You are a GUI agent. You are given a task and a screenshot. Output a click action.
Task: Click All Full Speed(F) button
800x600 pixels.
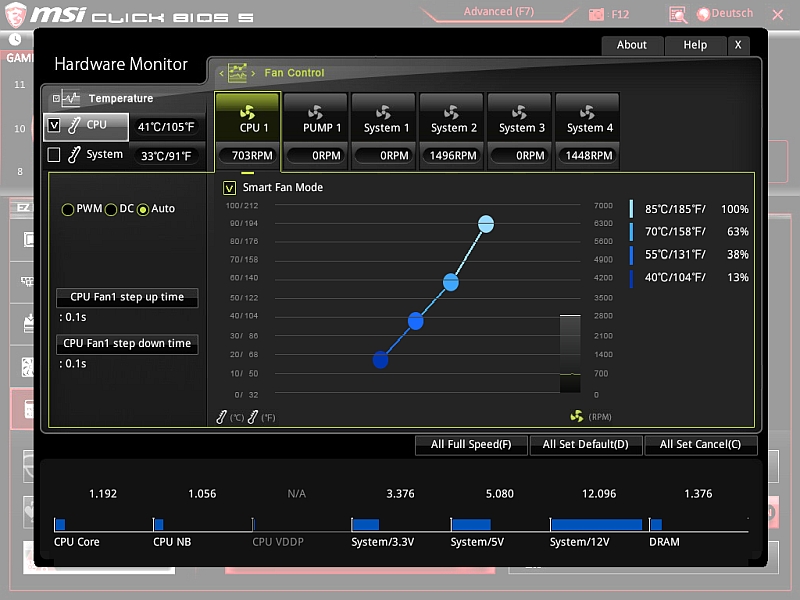coord(471,444)
